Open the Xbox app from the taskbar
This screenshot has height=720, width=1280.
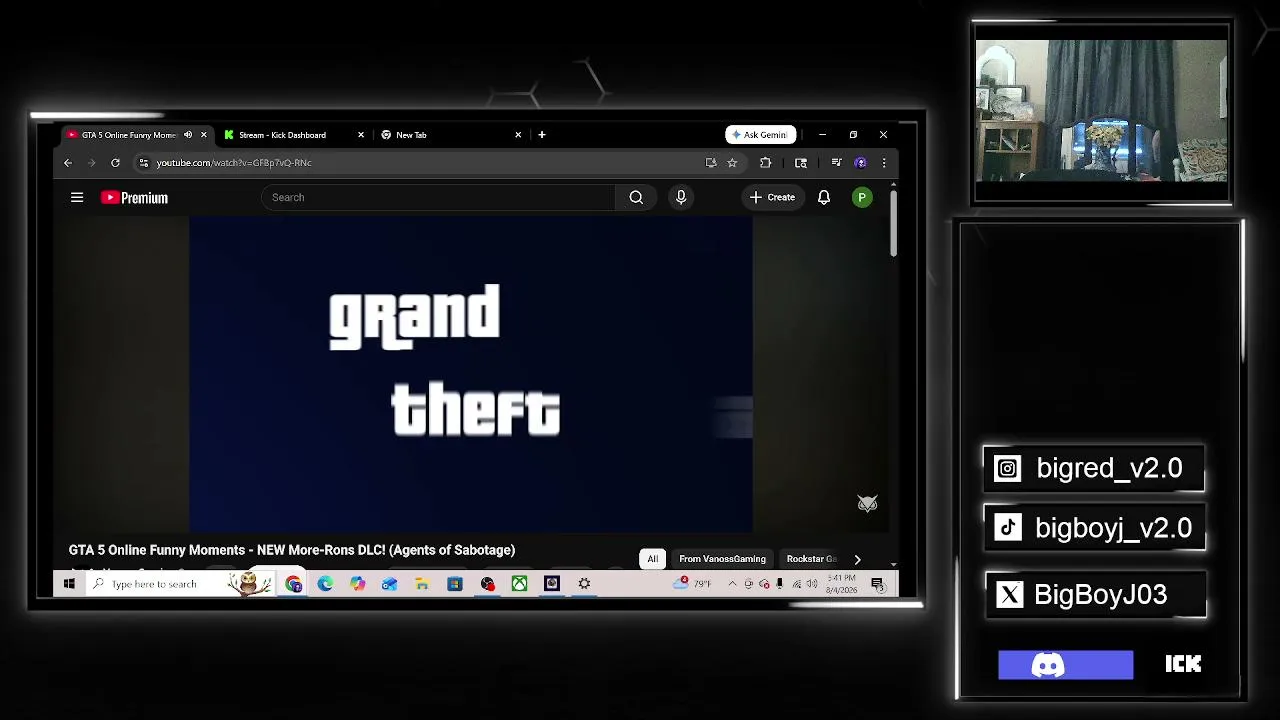[520, 584]
